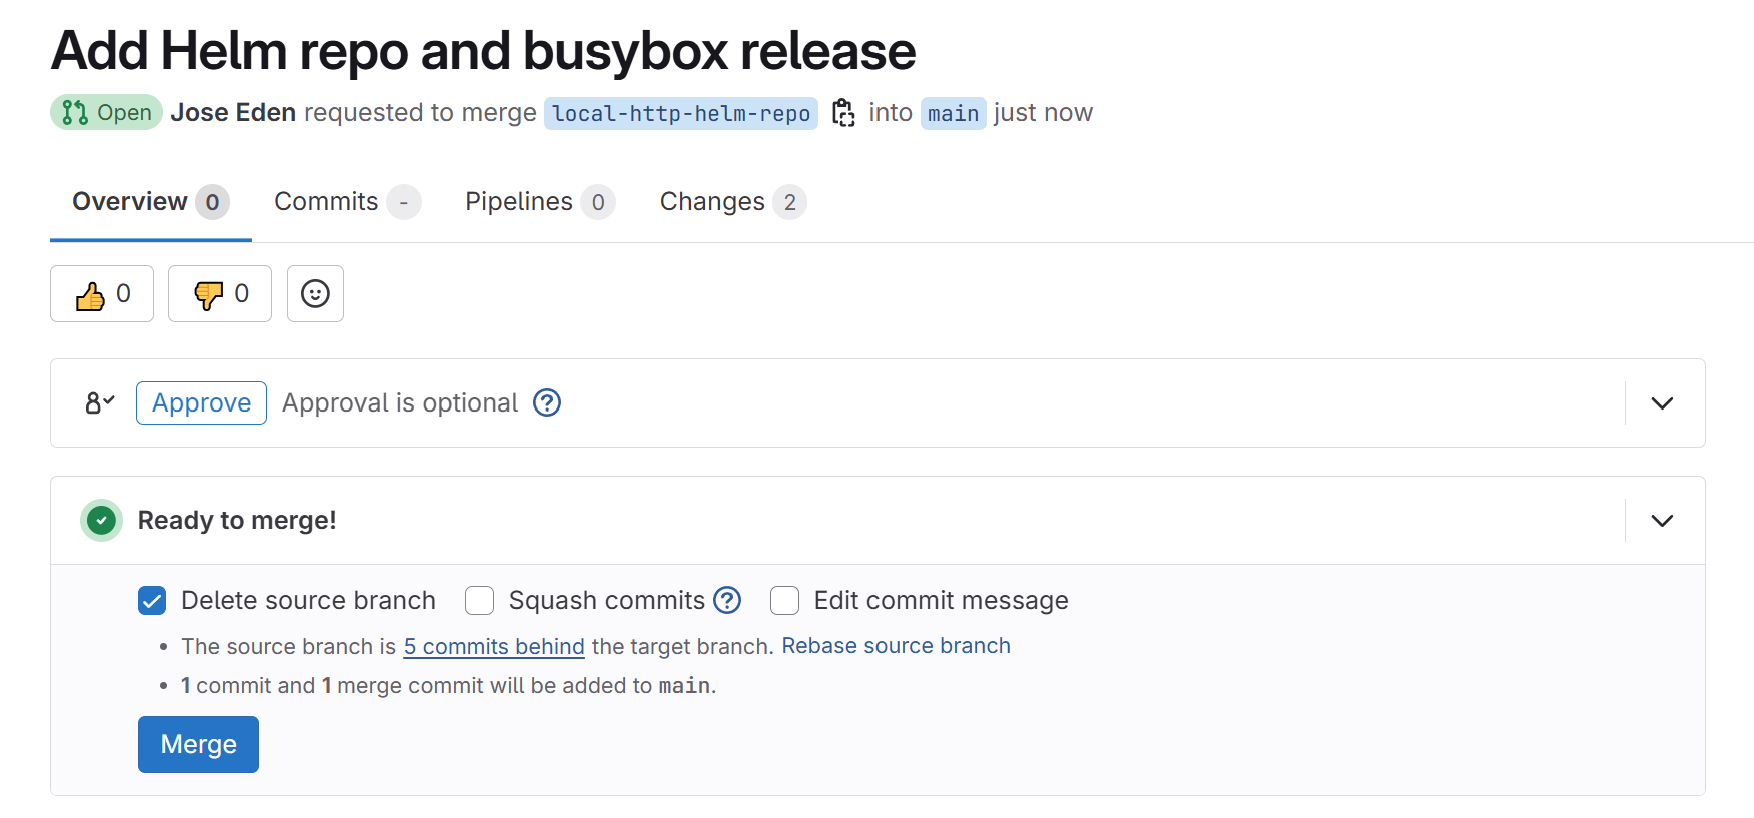
Task: Open the Changes tab
Action: (733, 202)
